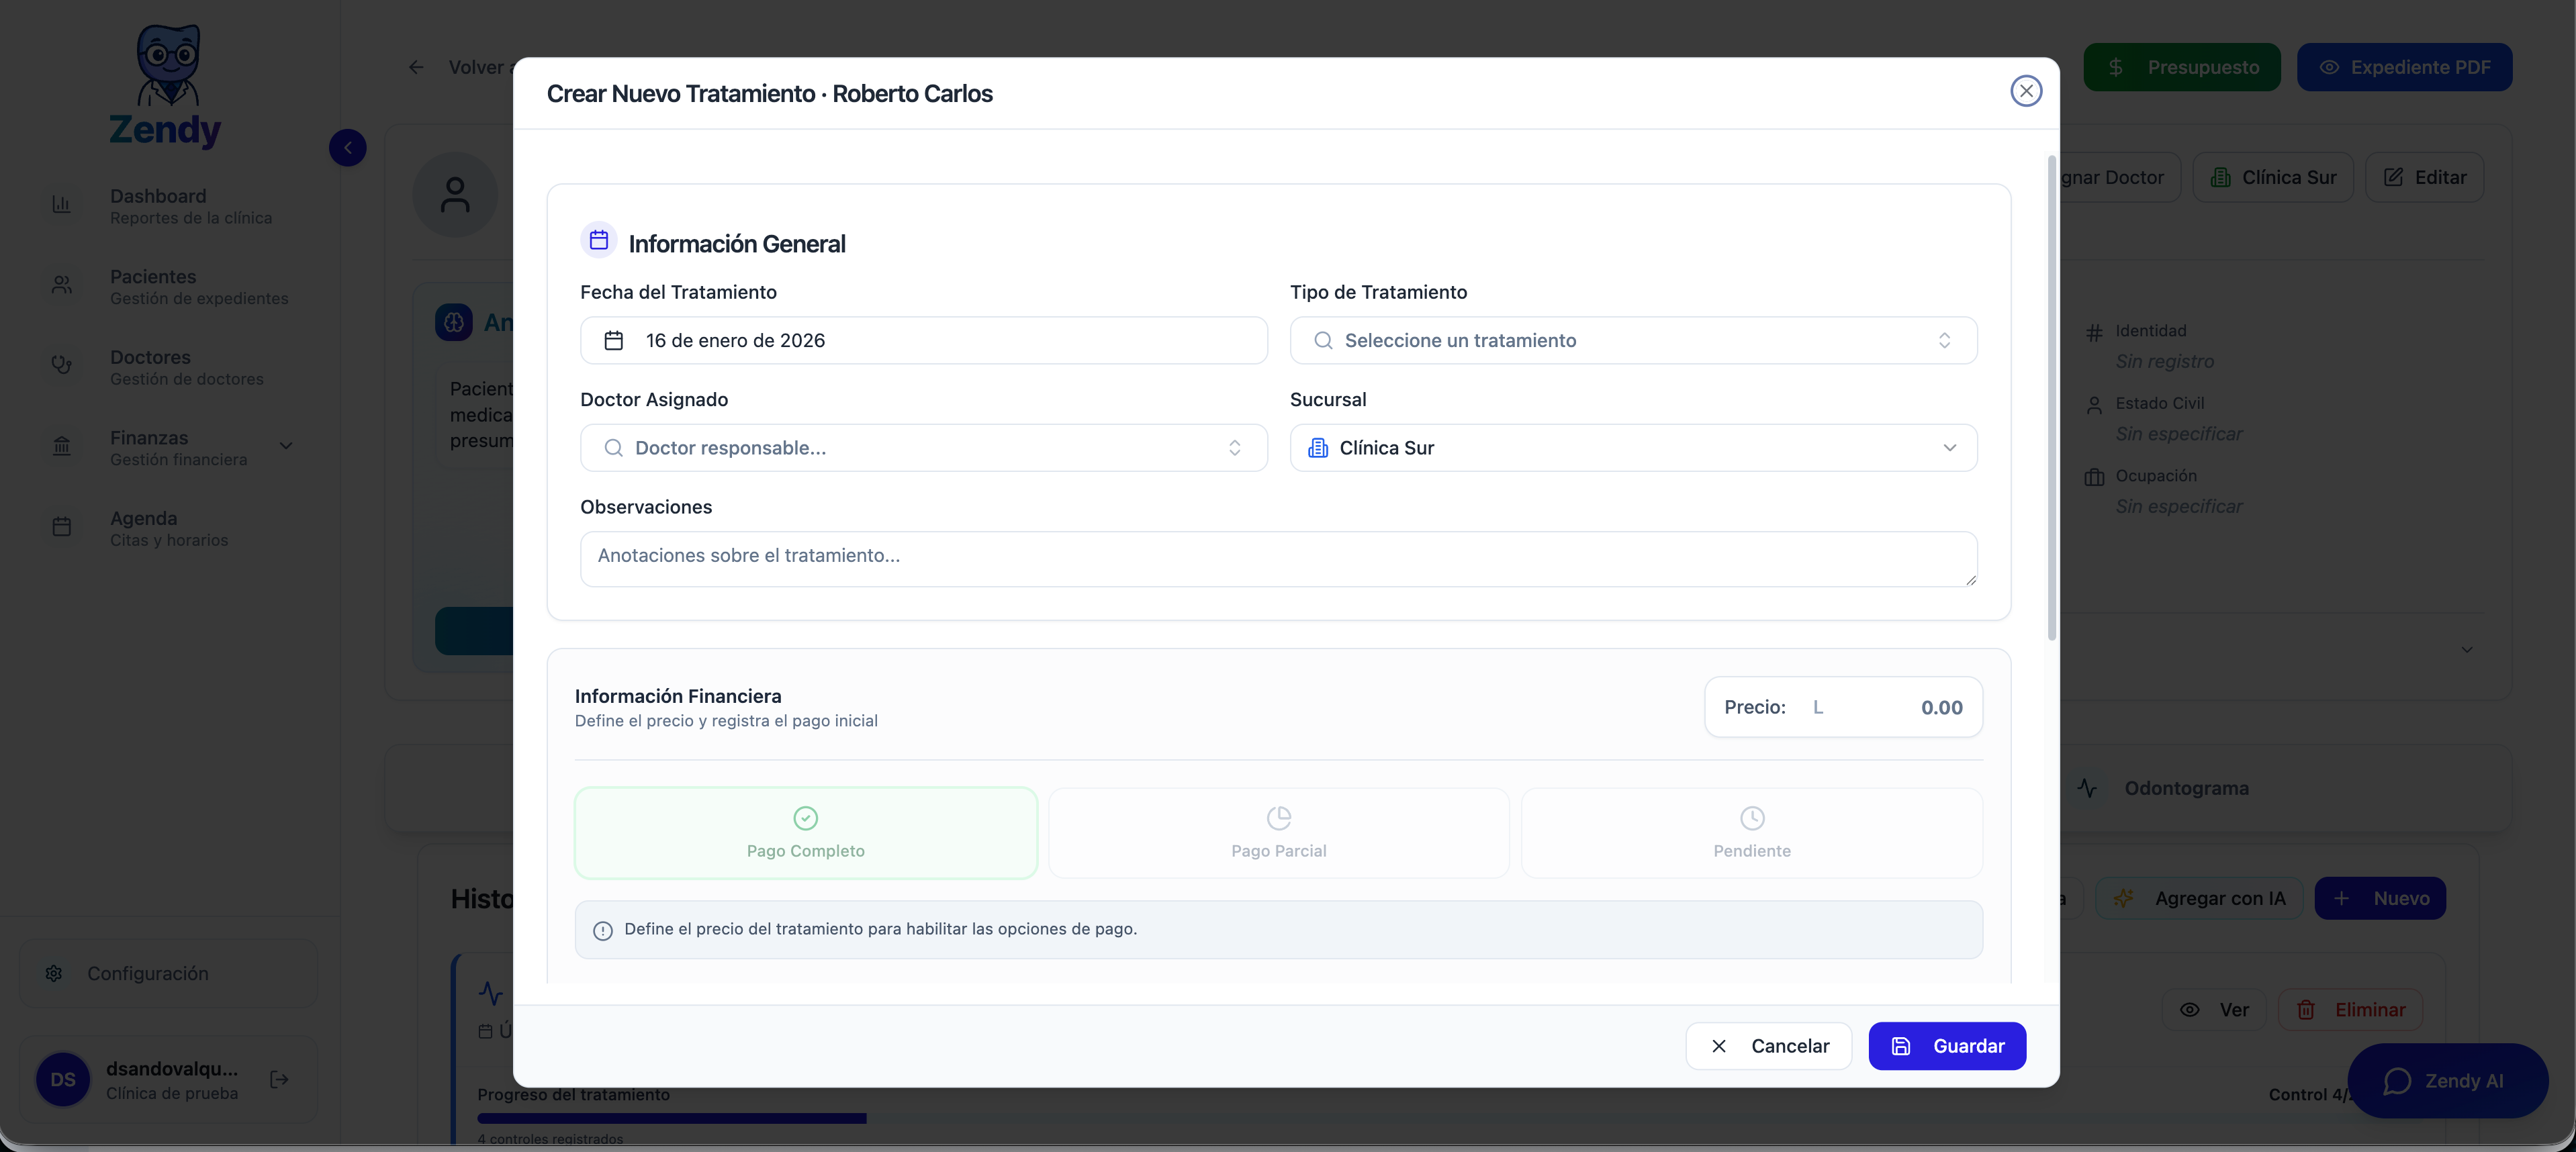Select the Pago Parcial option
Image resolution: width=2576 pixels, height=1152 pixels.
(x=1278, y=833)
